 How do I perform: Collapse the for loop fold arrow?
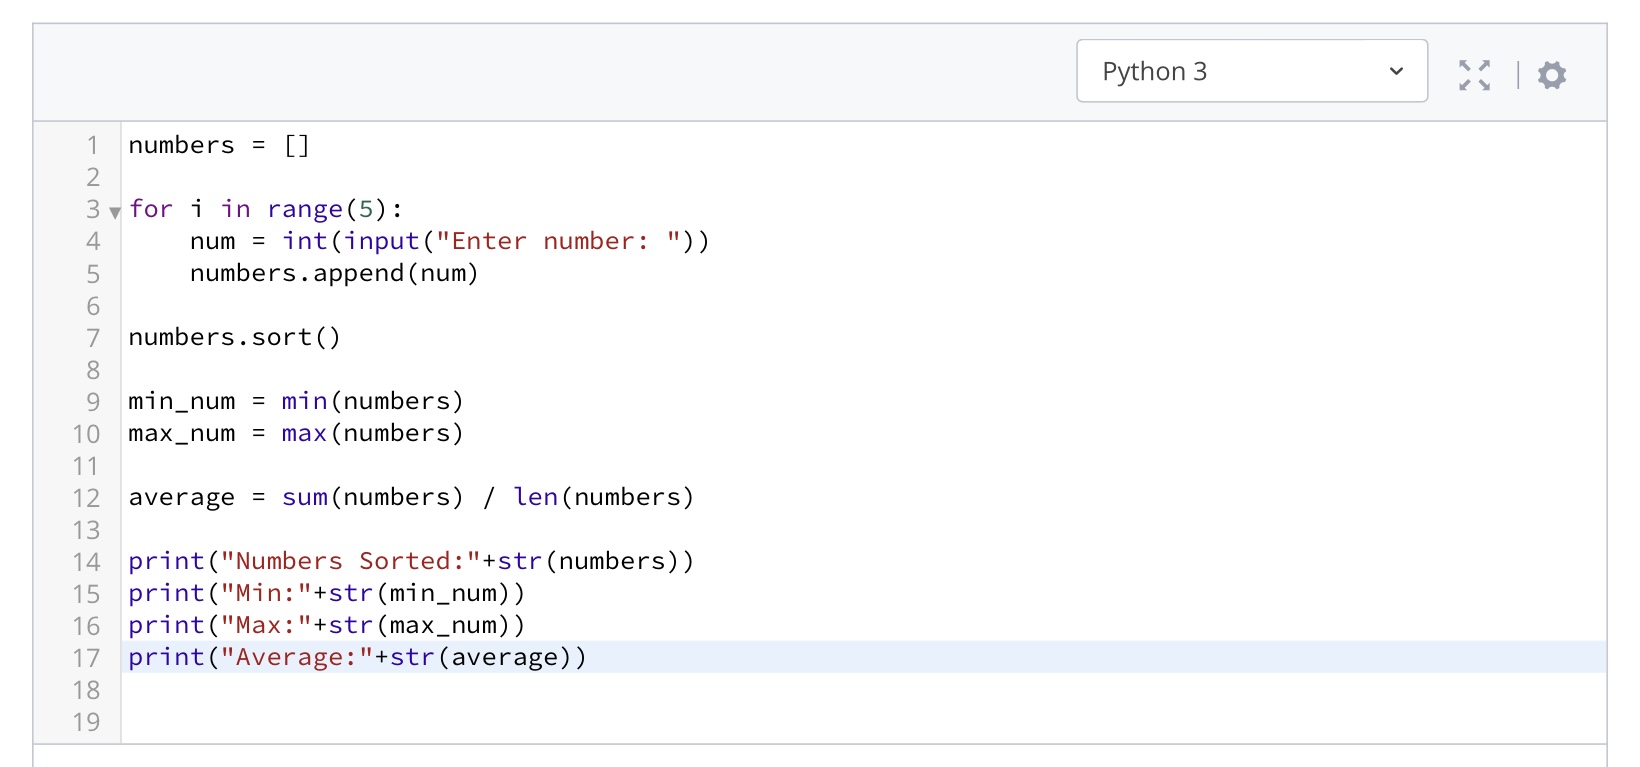point(115,212)
